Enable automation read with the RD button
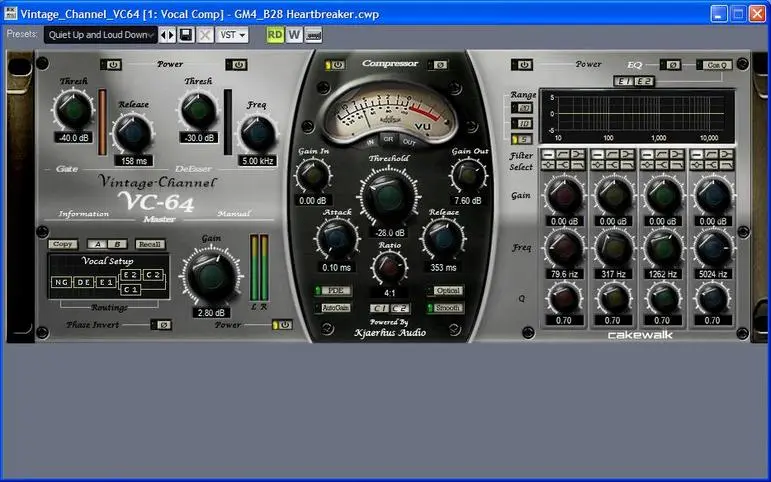771x482 pixels. [275, 35]
